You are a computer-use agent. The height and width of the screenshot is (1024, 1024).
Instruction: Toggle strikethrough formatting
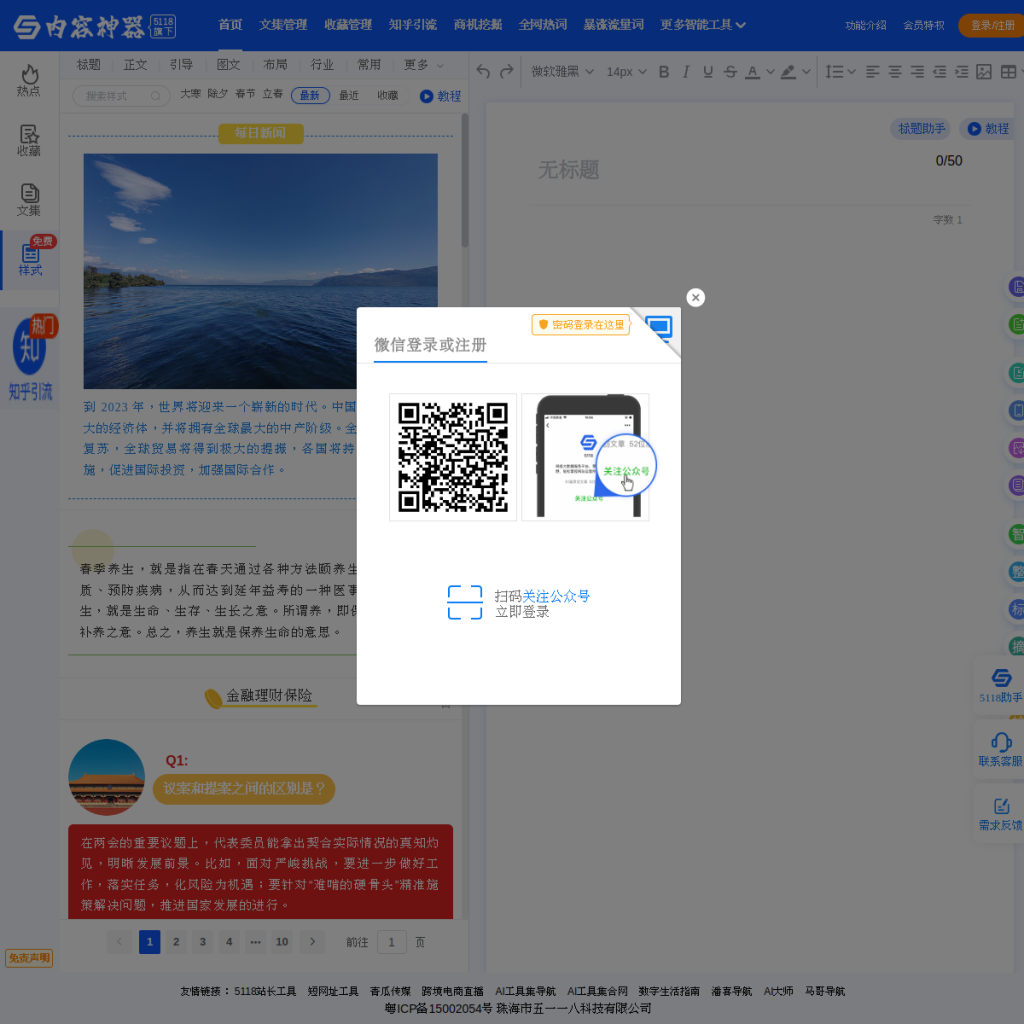pyautogui.click(x=730, y=72)
